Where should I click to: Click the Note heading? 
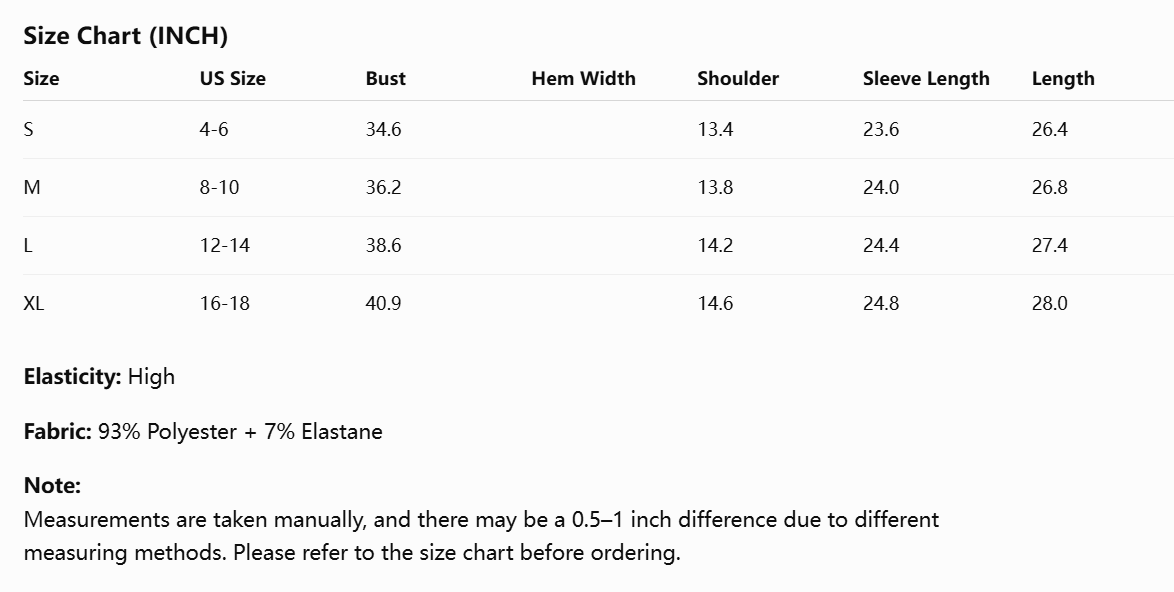[52, 486]
